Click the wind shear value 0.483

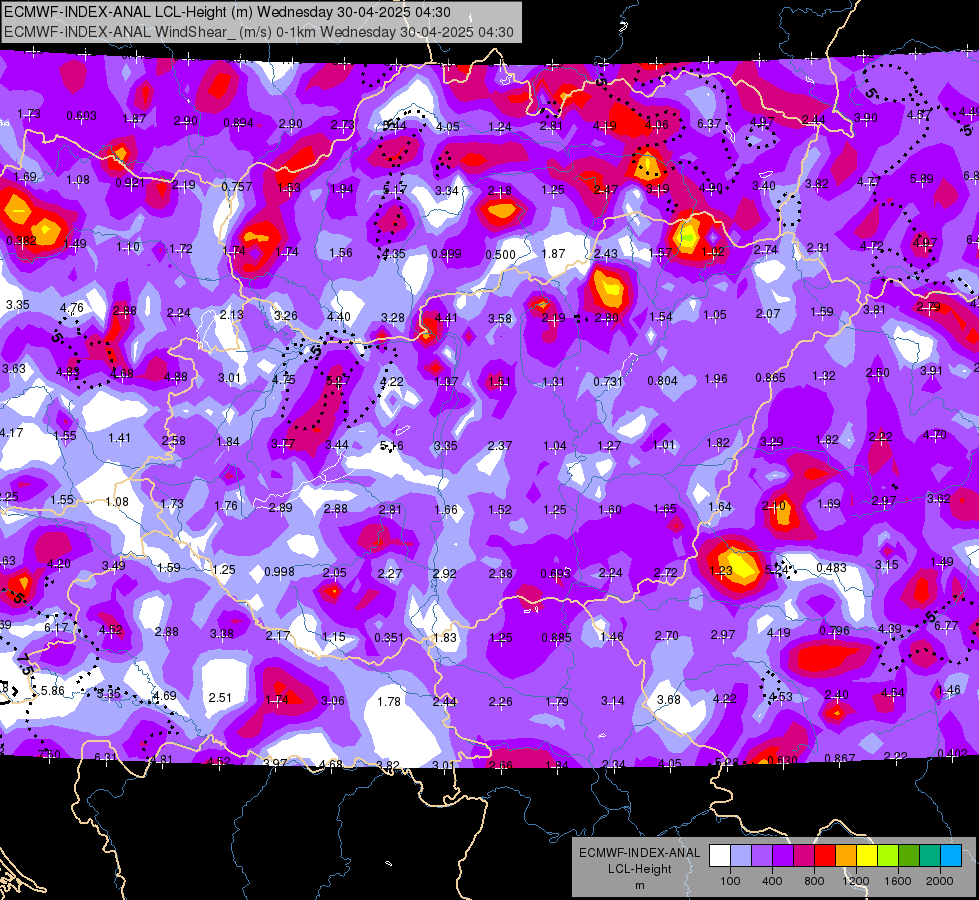[x=831, y=568]
